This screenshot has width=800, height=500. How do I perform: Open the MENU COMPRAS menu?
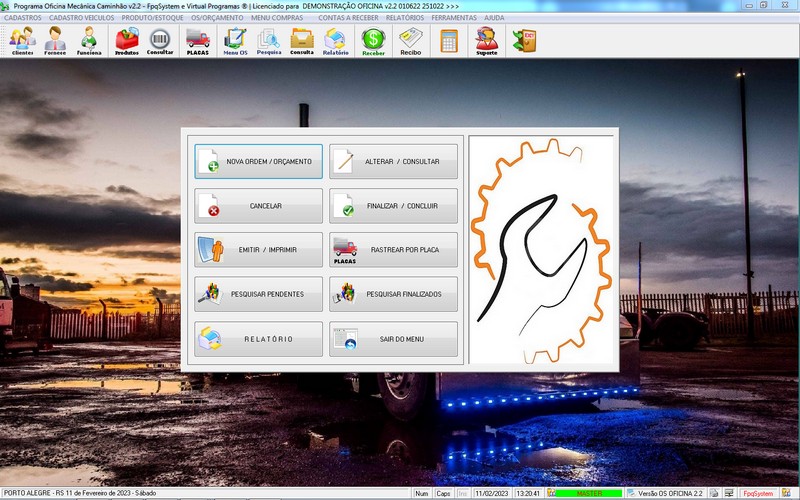[x=277, y=18]
